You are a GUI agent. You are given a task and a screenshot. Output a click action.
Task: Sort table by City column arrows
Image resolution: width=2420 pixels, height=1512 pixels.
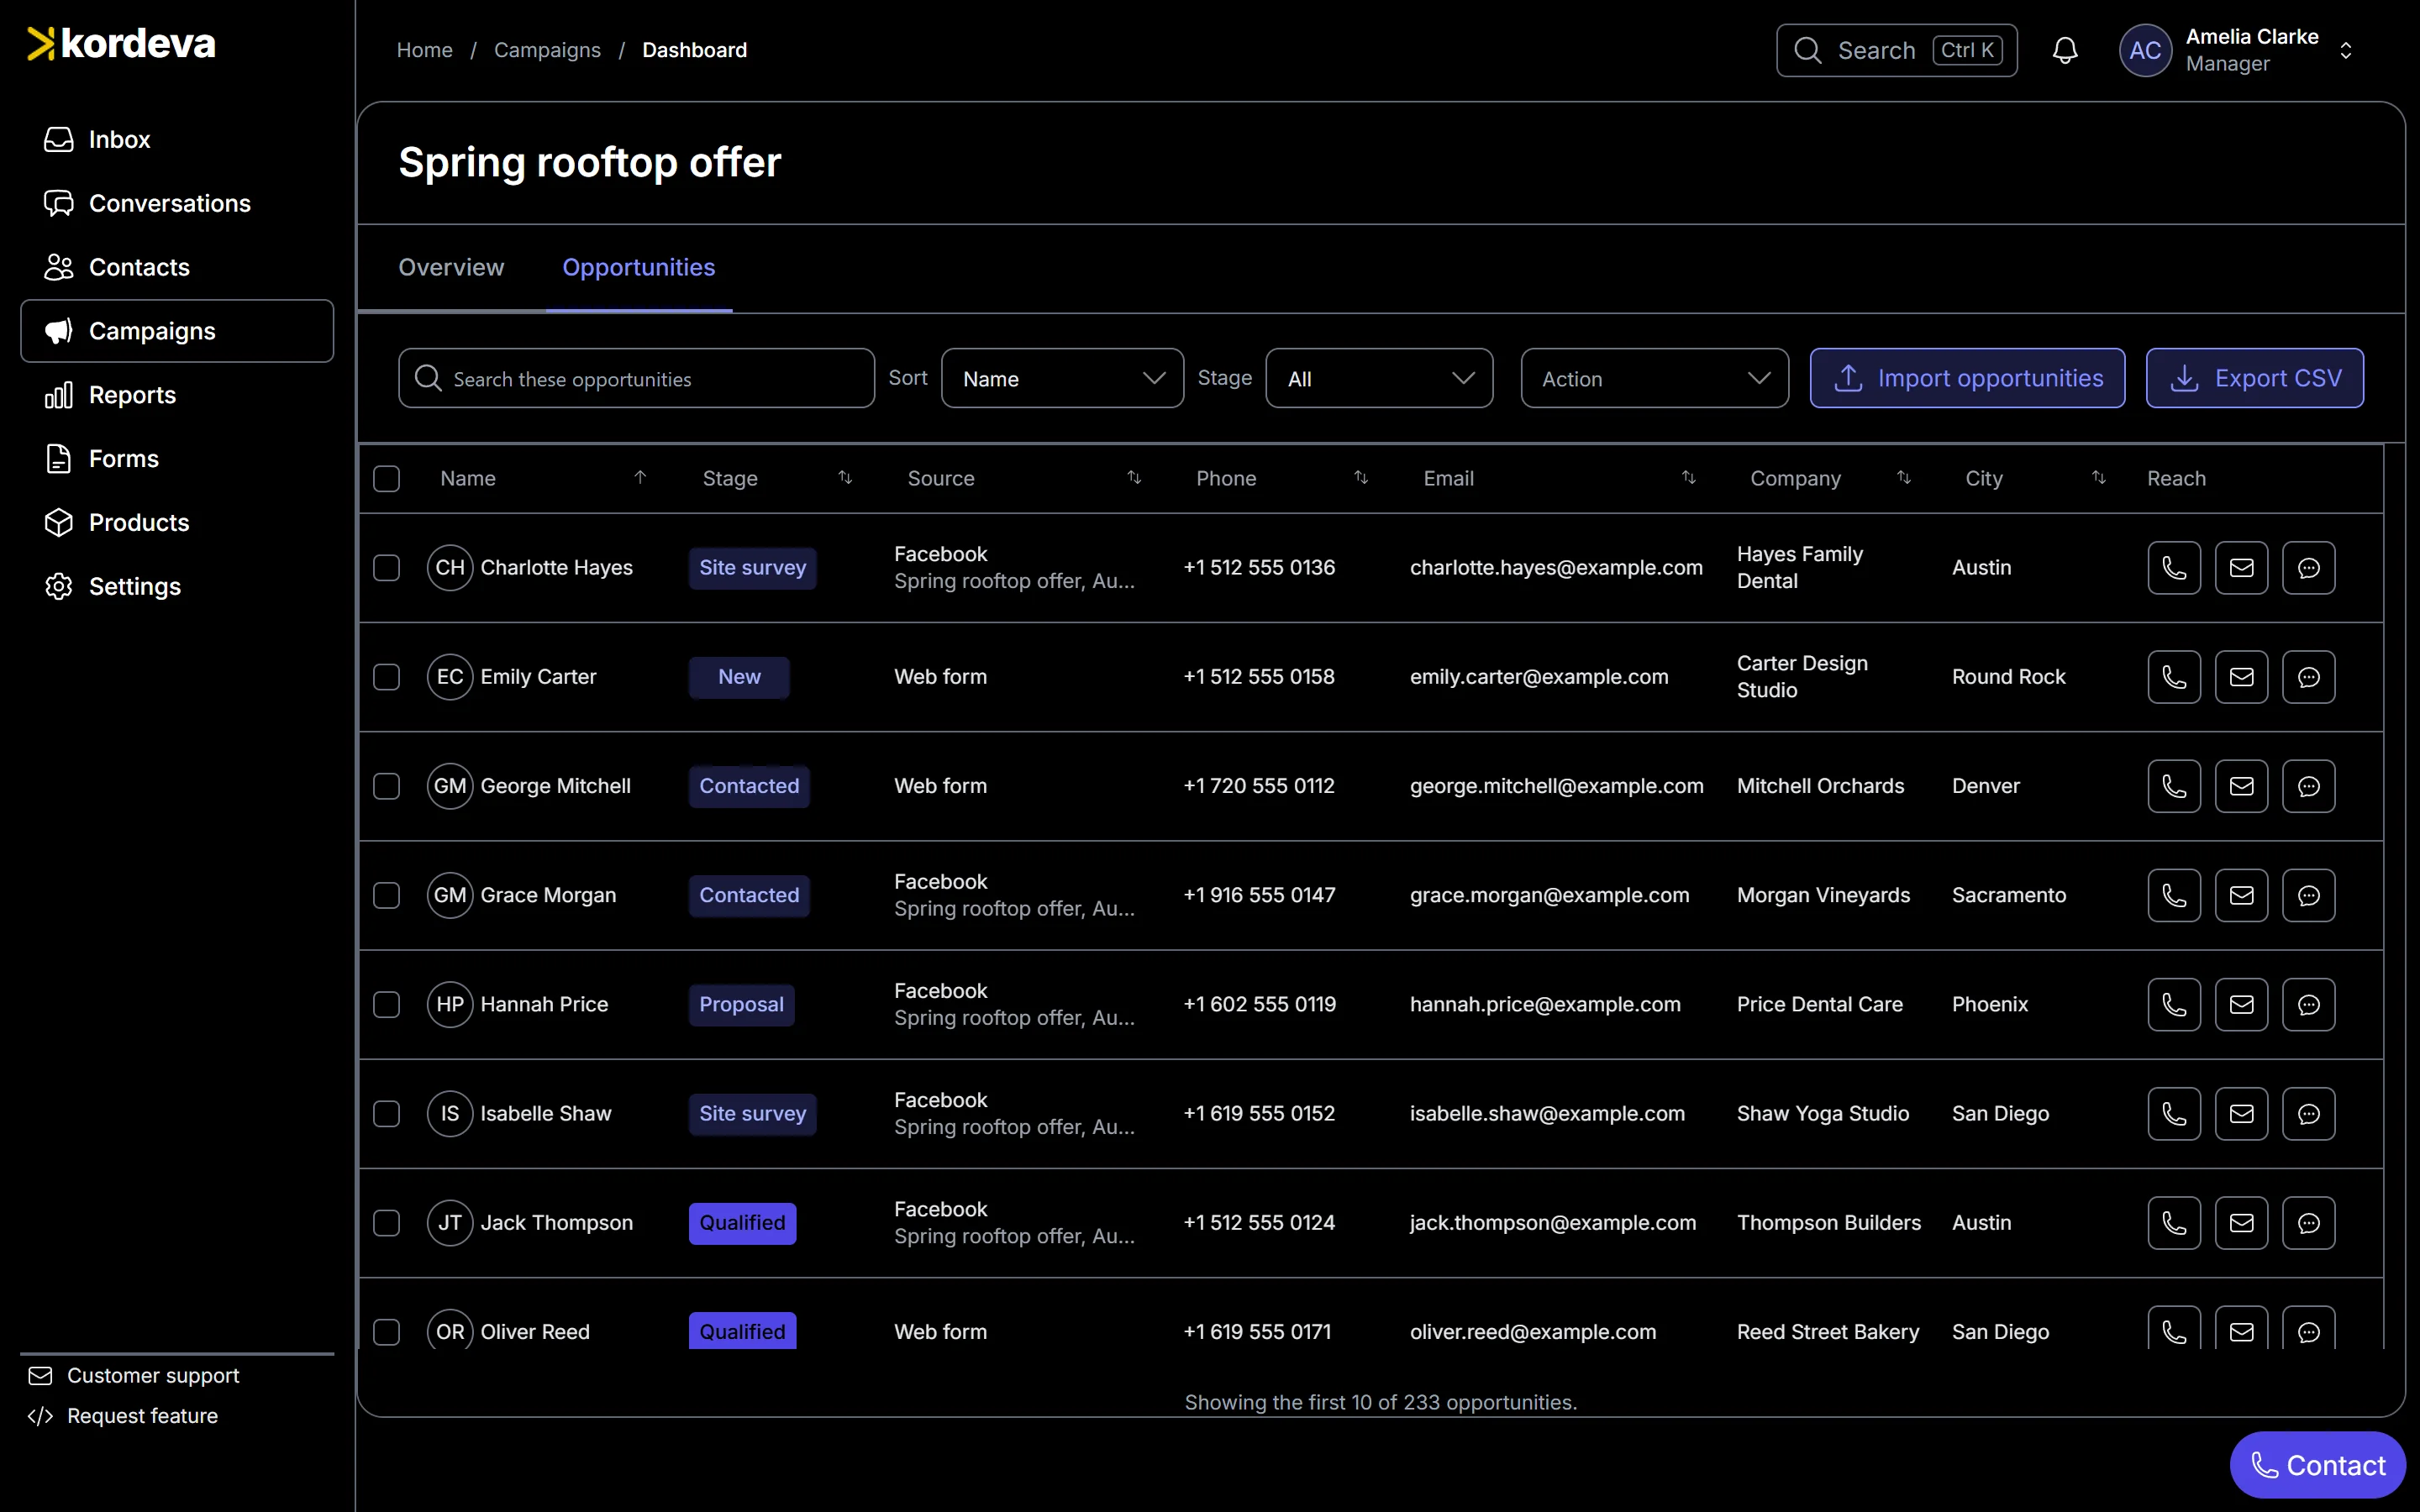click(2099, 478)
